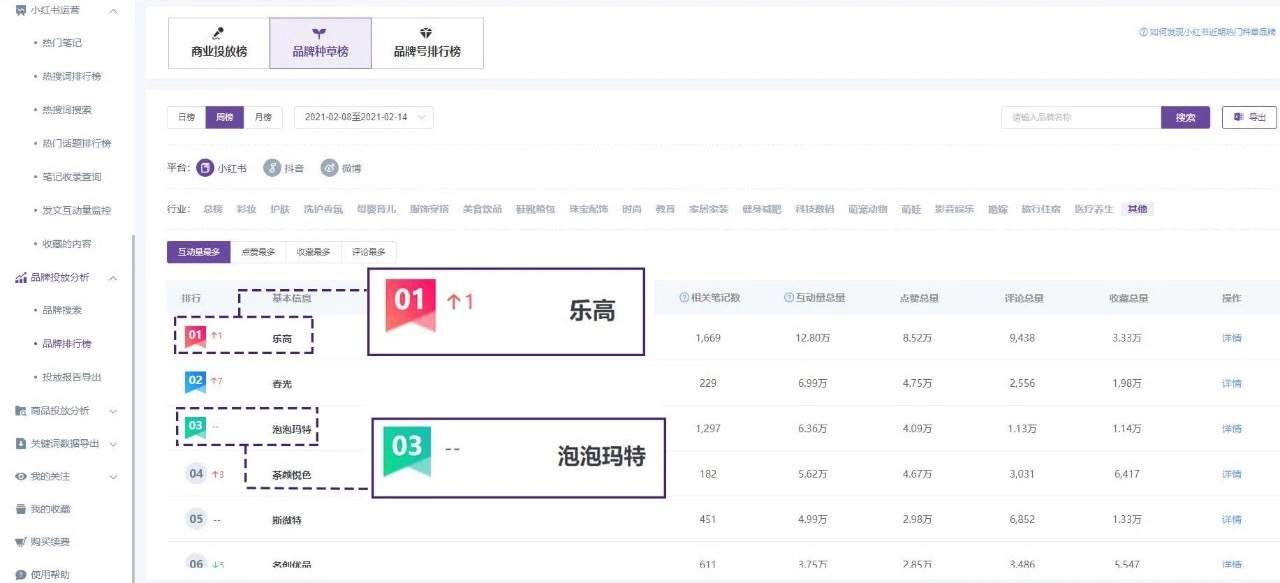
Task: Click the sprout icon on 品牌种草榜 tab
Action: click(320, 33)
